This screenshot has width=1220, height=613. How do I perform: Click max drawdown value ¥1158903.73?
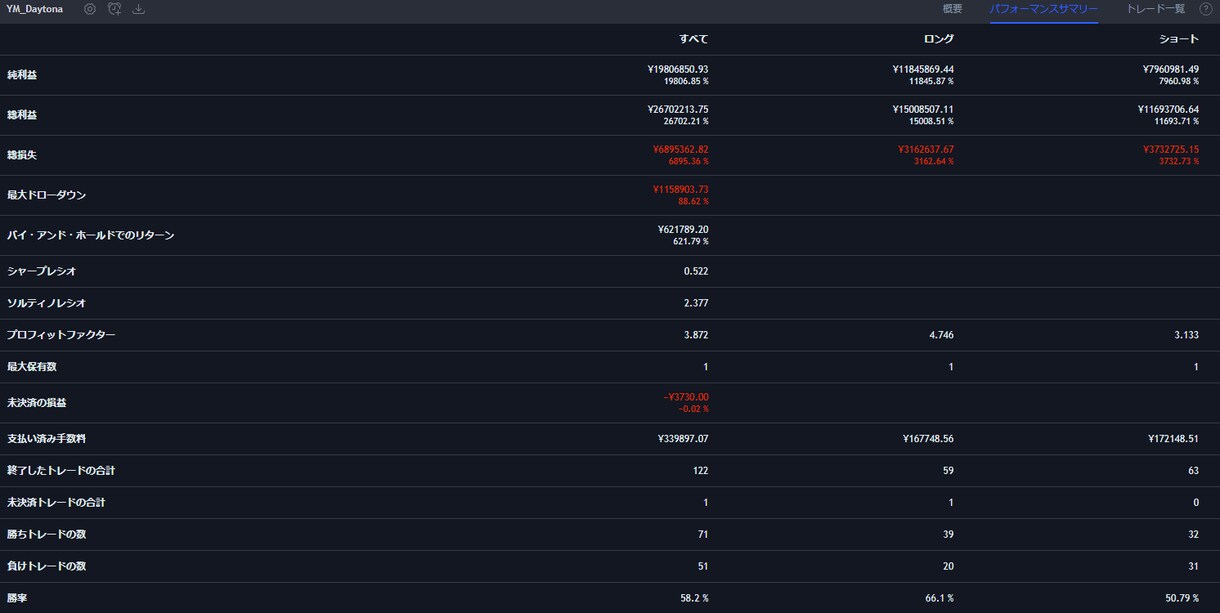click(681, 189)
